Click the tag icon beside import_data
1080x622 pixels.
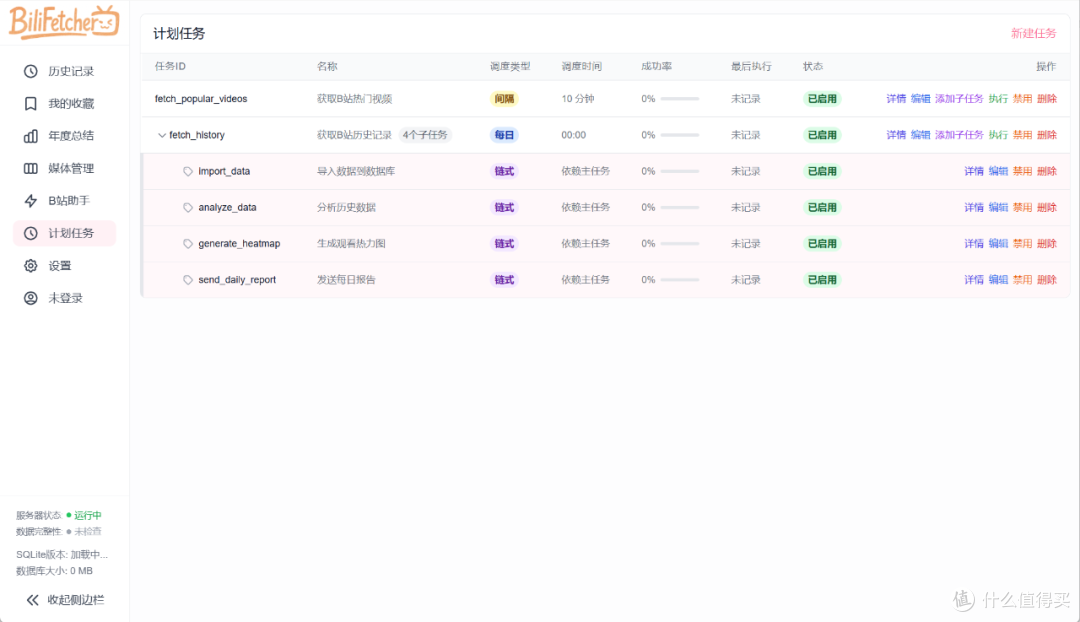[x=187, y=171]
